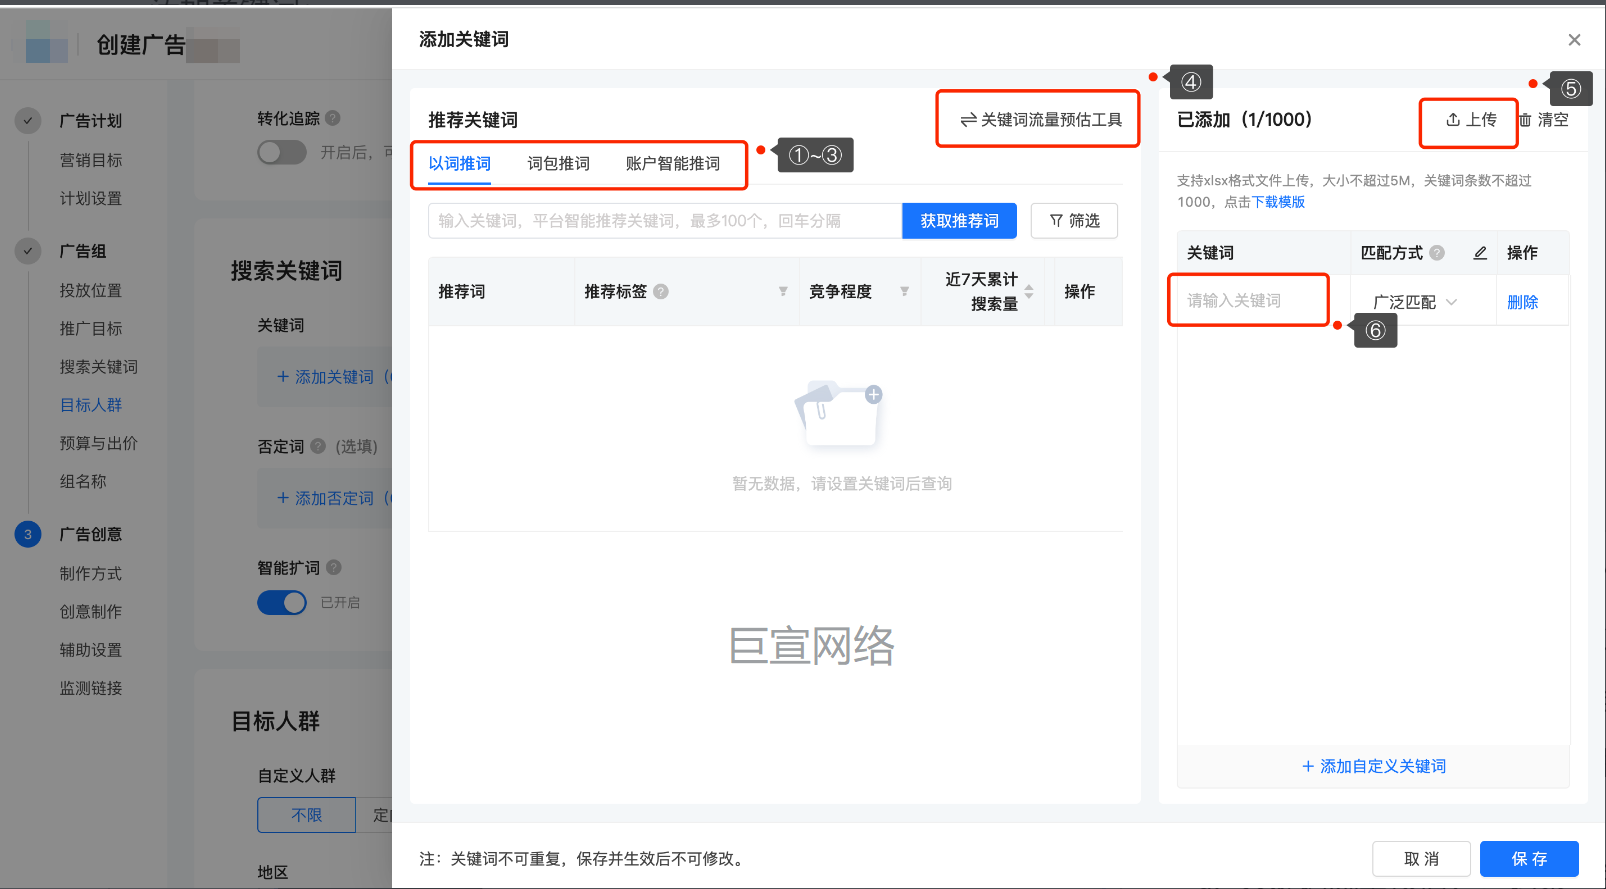Sort by 近7天累计搜索量 column
The width and height of the screenshot is (1606, 889).
[1029, 292]
